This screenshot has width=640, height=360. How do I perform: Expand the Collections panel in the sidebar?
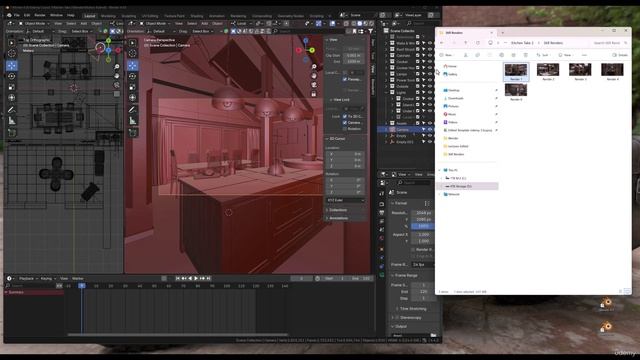pyautogui.click(x=327, y=210)
